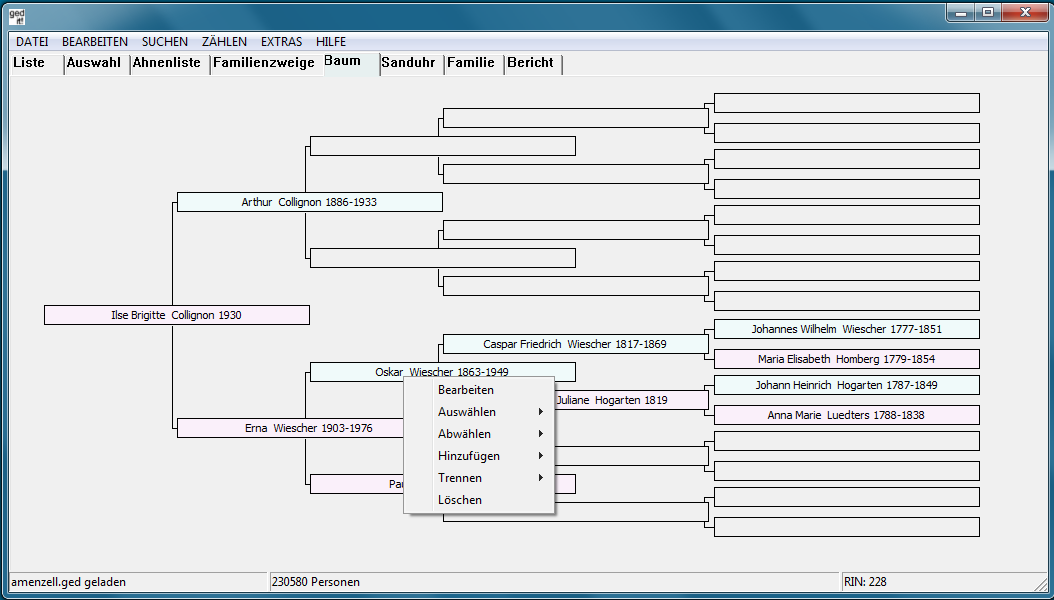Click the 'amenzell.ged geladen' status text
The width and height of the screenshot is (1054, 600).
pos(68,582)
